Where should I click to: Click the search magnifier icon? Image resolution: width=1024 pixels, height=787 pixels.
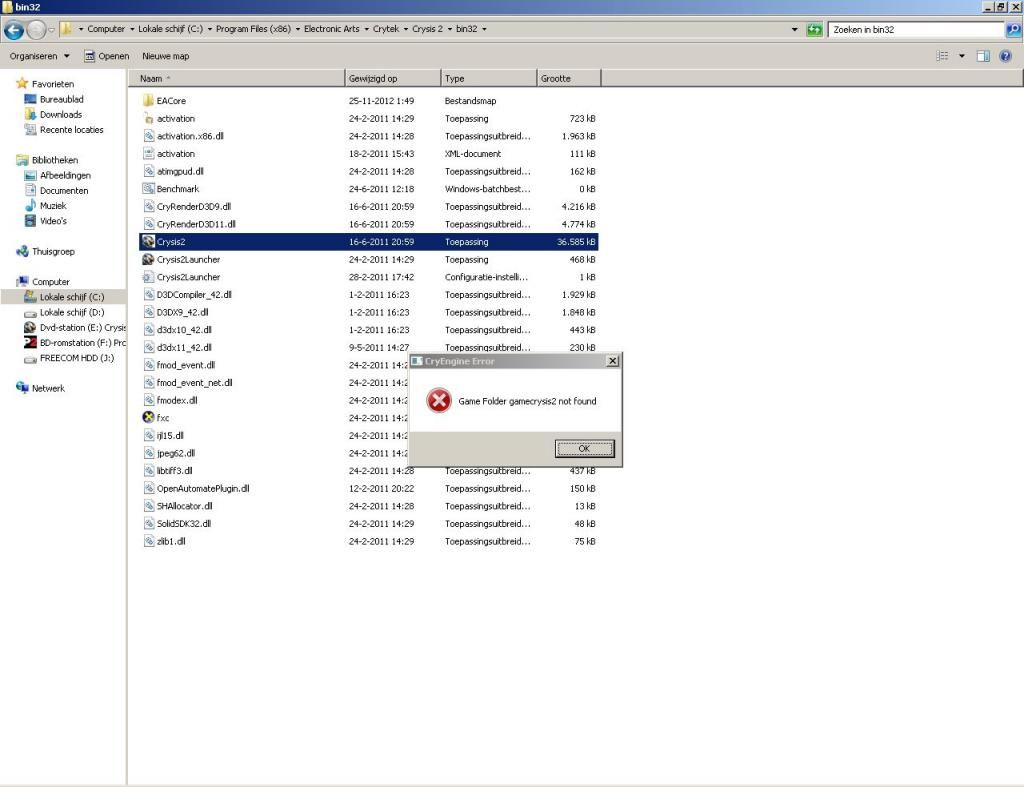coord(1013,29)
